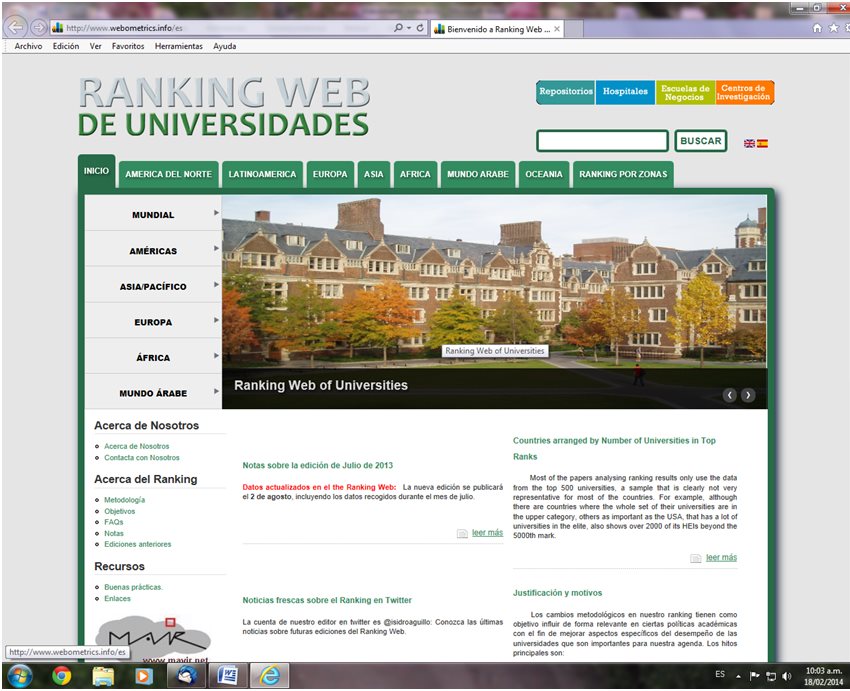
Task: Open the Word document on taskbar
Action: 227,676
